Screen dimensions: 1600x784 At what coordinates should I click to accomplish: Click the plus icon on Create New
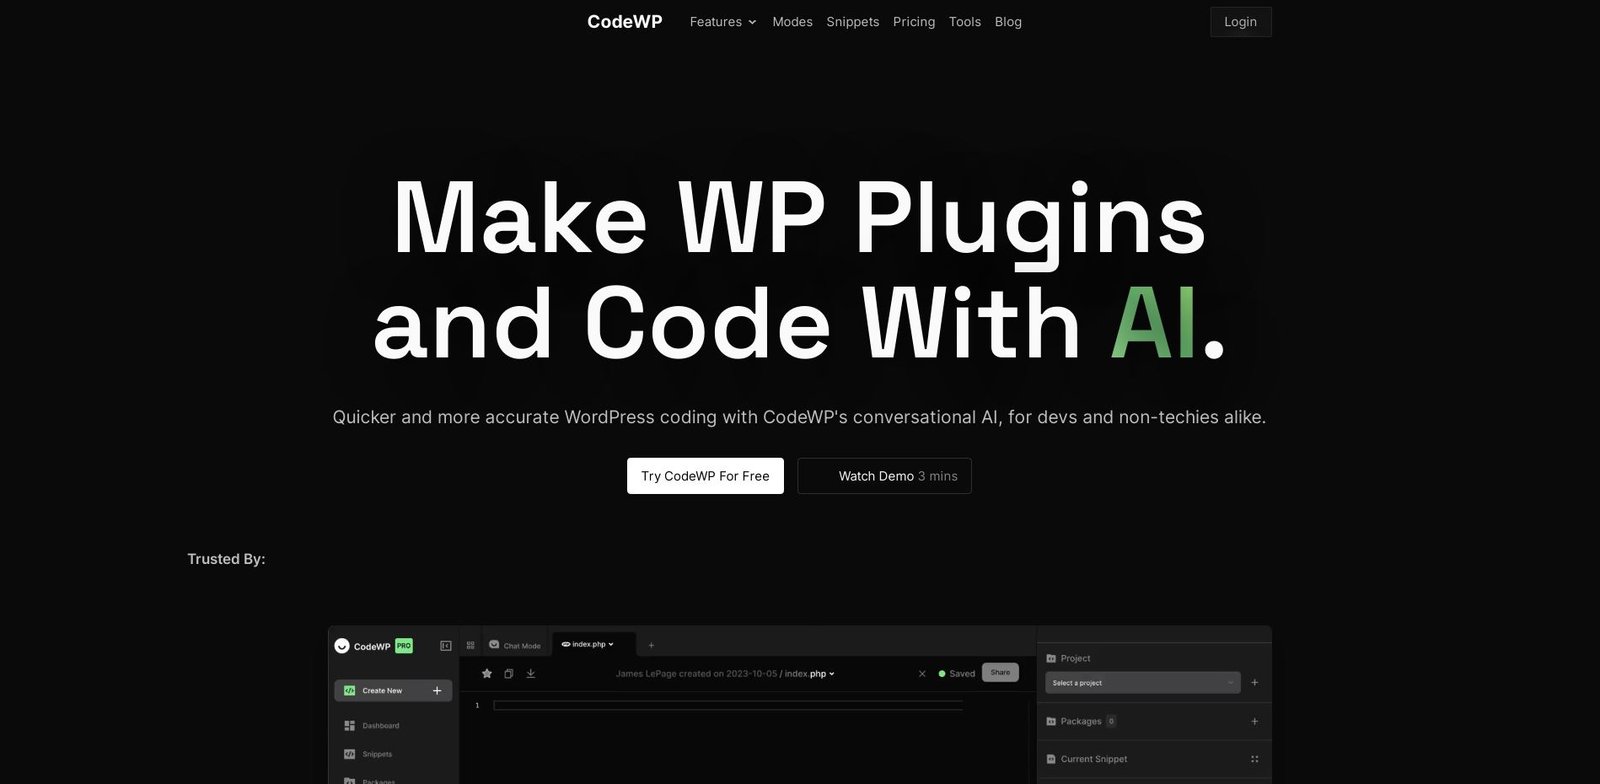[437, 691]
